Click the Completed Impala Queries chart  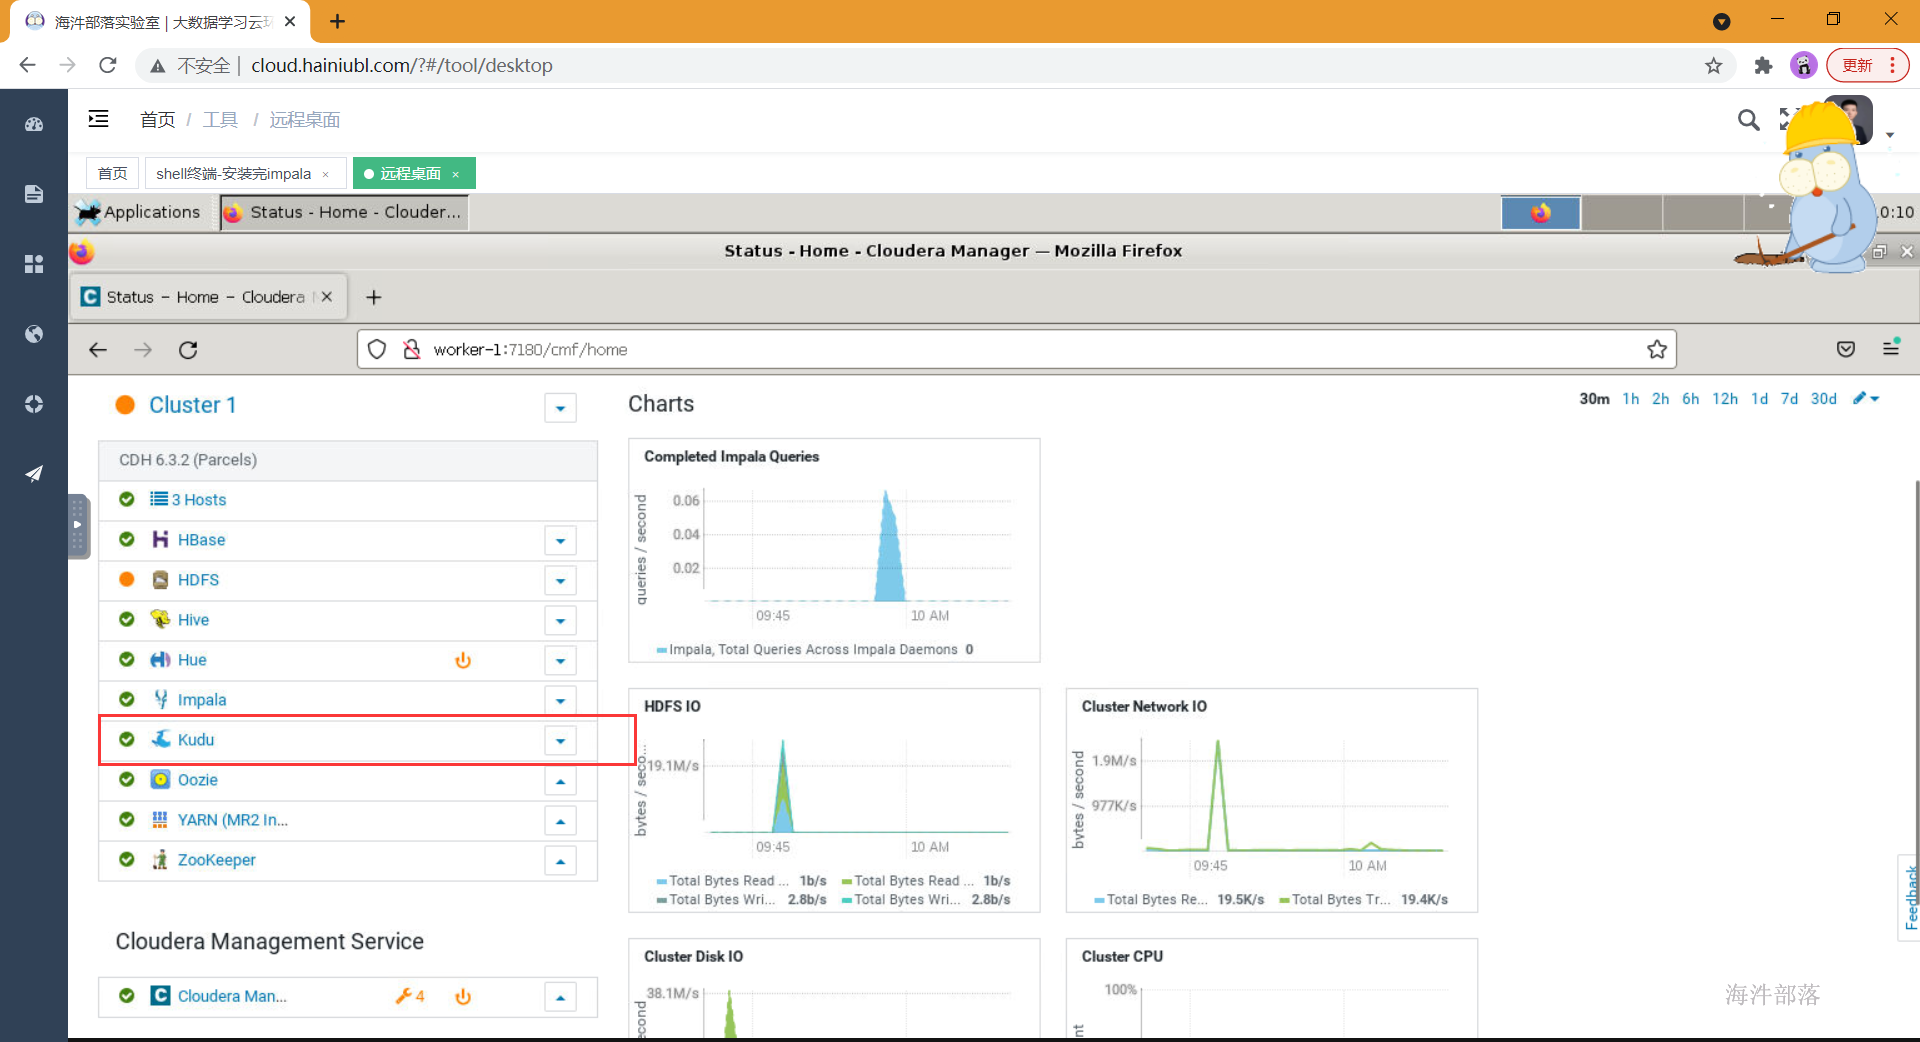[x=834, y=550]
